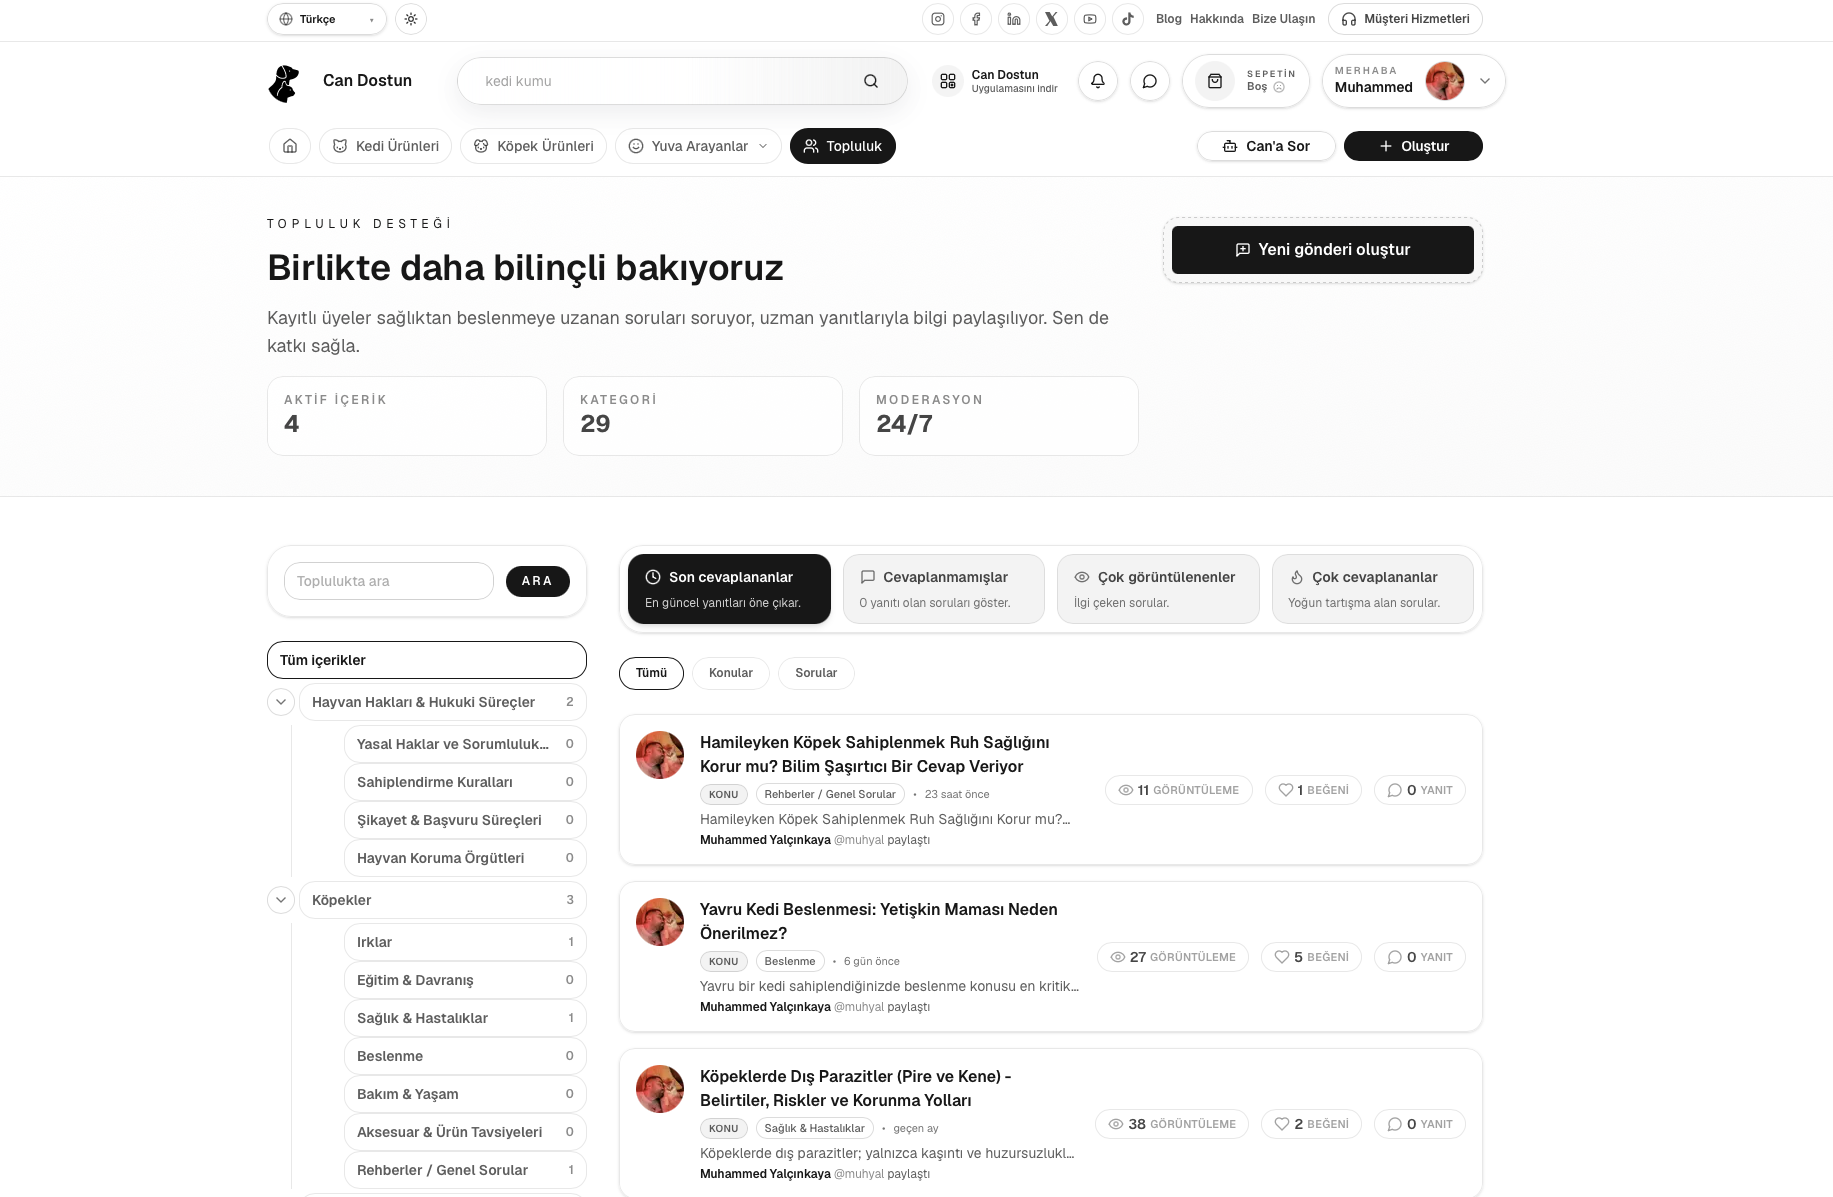1833x1197 pixels.
Task: Expand Yuva Arayanlar dropdown
Action: click(698, 146)
